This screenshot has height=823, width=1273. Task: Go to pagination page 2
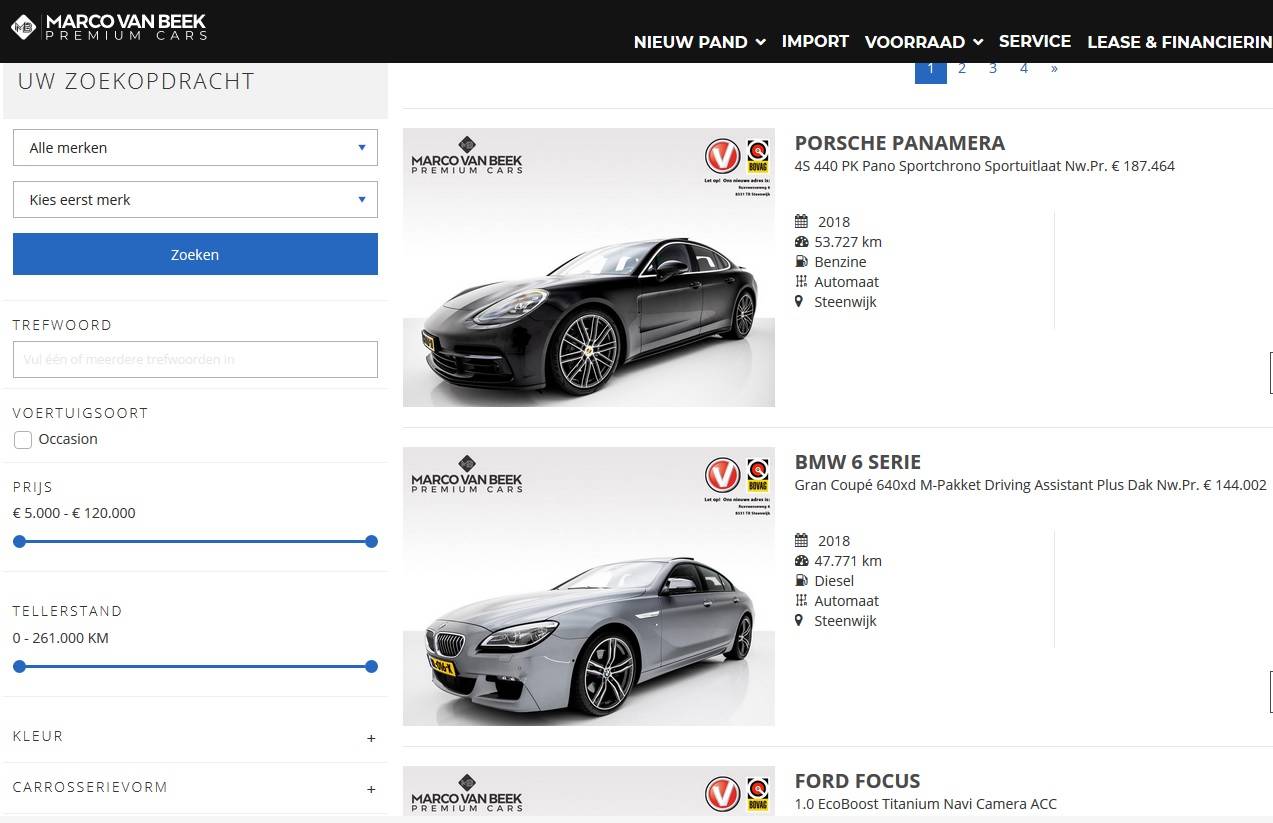(x=962, y=69)
